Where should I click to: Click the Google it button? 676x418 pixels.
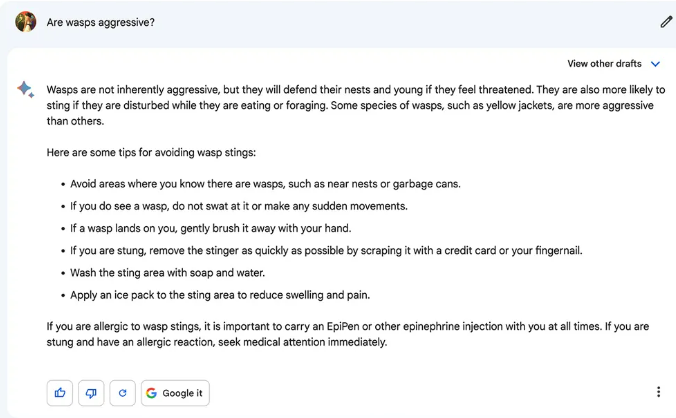175,393
